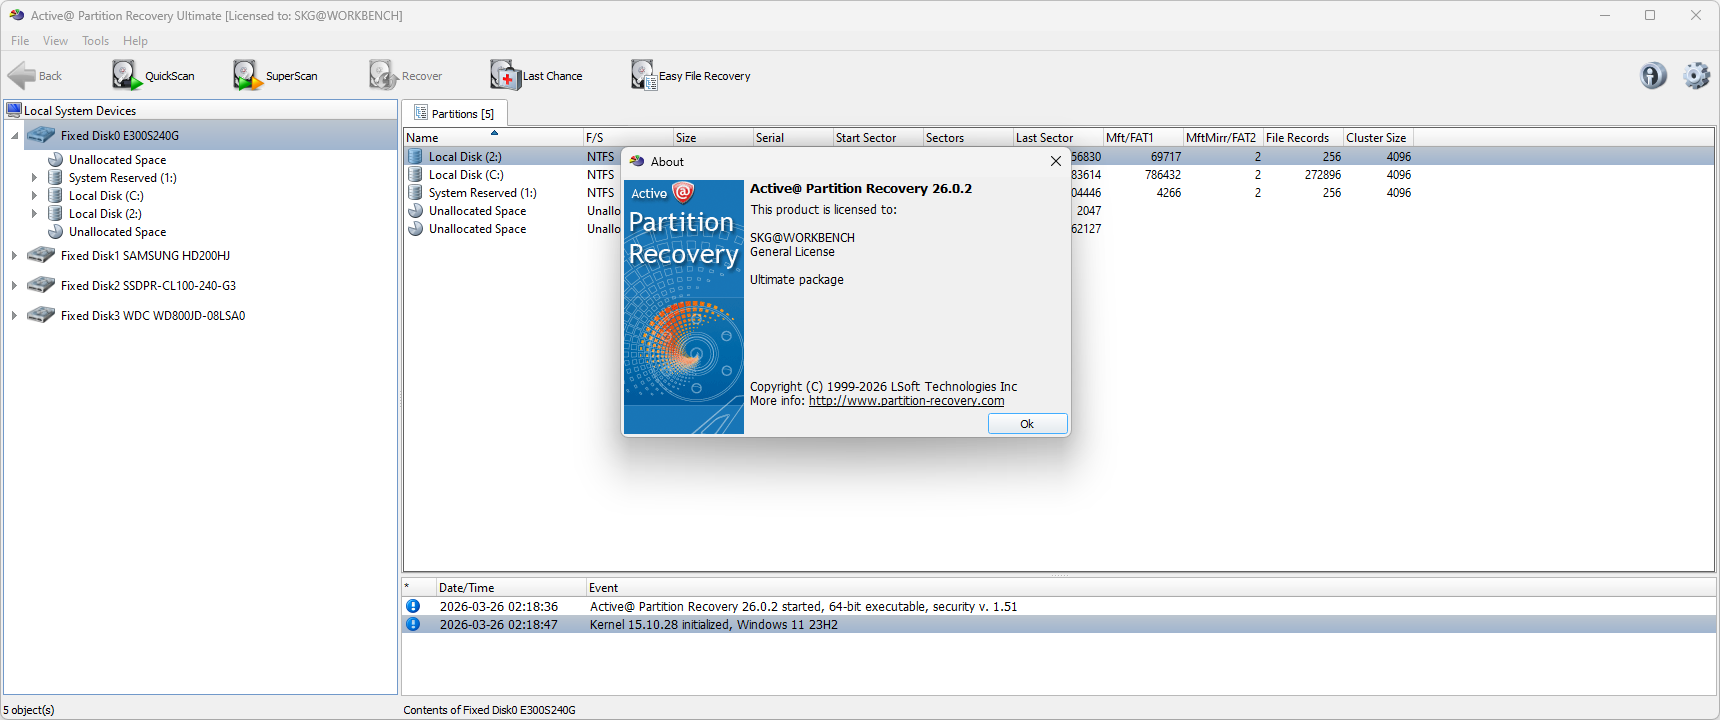Expand Fixed Disk1 SAMSUNG HD200HJ
Image resolution: width=1720 pixels, height=720 pixels.
14,256
